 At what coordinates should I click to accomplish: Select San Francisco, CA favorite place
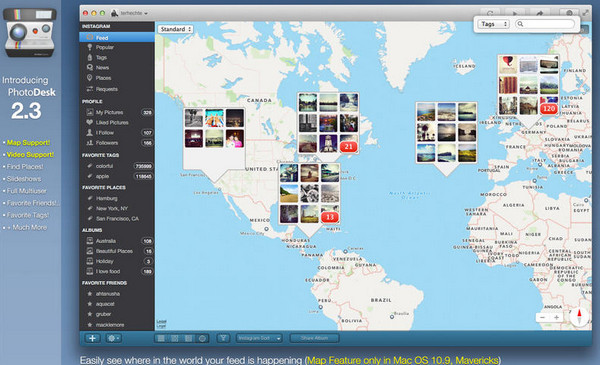[x=117, y=218]
